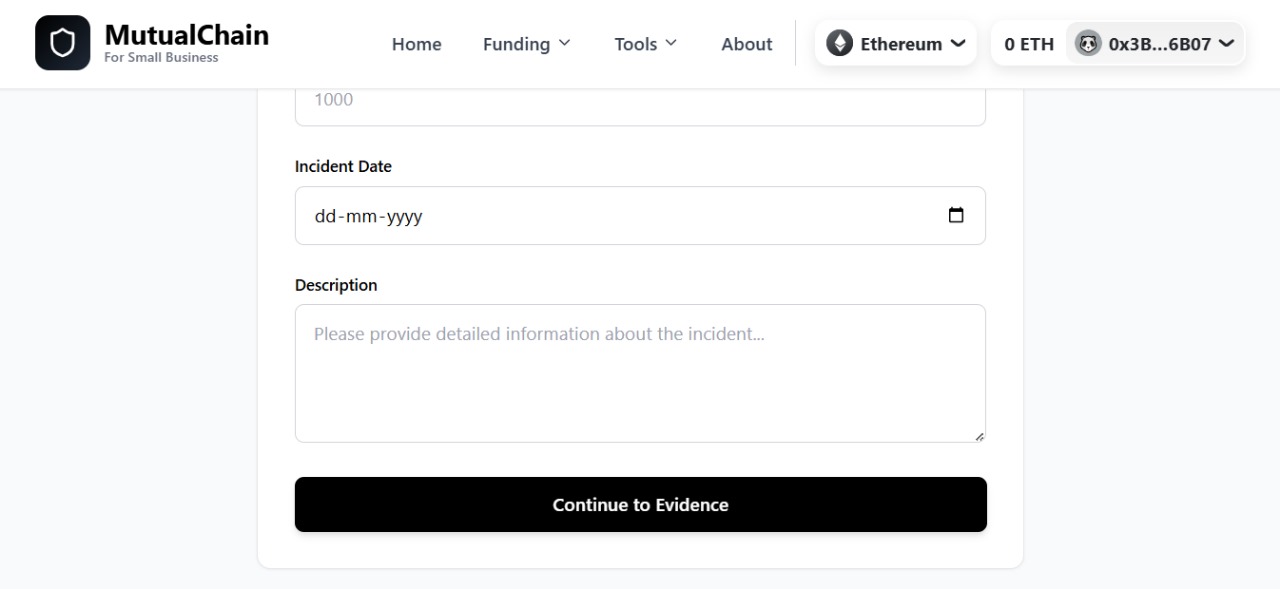Click the Description box resize handle
Screen dimensions: 1280x589
point(979,436)
